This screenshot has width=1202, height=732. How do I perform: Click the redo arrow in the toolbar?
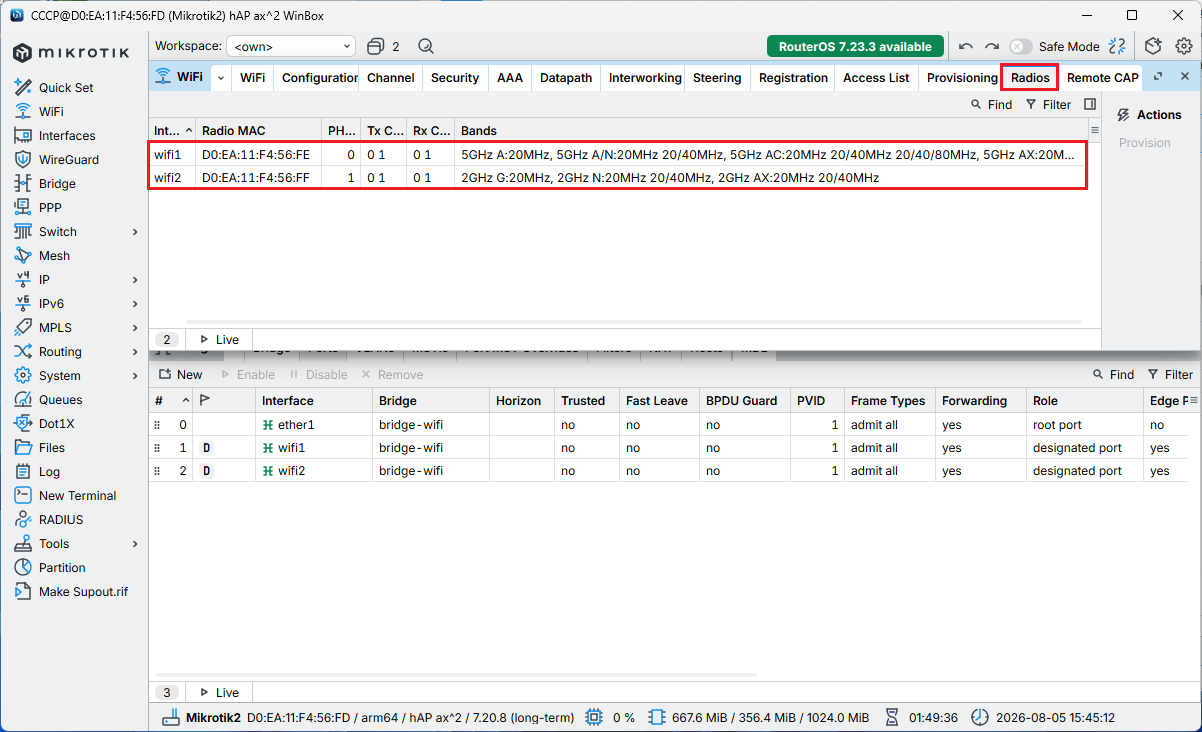click(992, 46)
